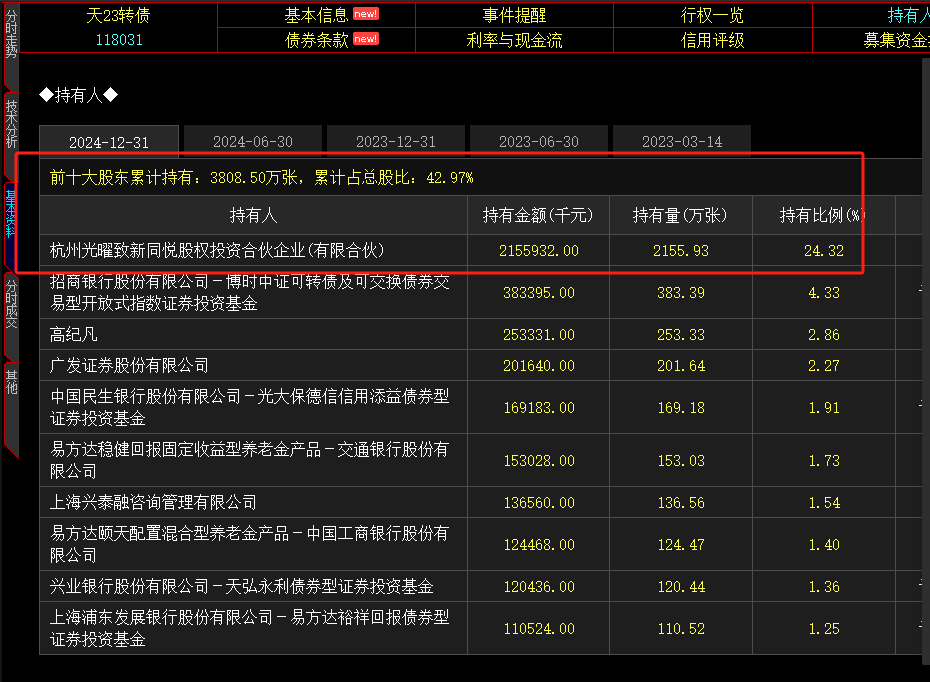Switch to 分时成交 sidebar tab

11,304
